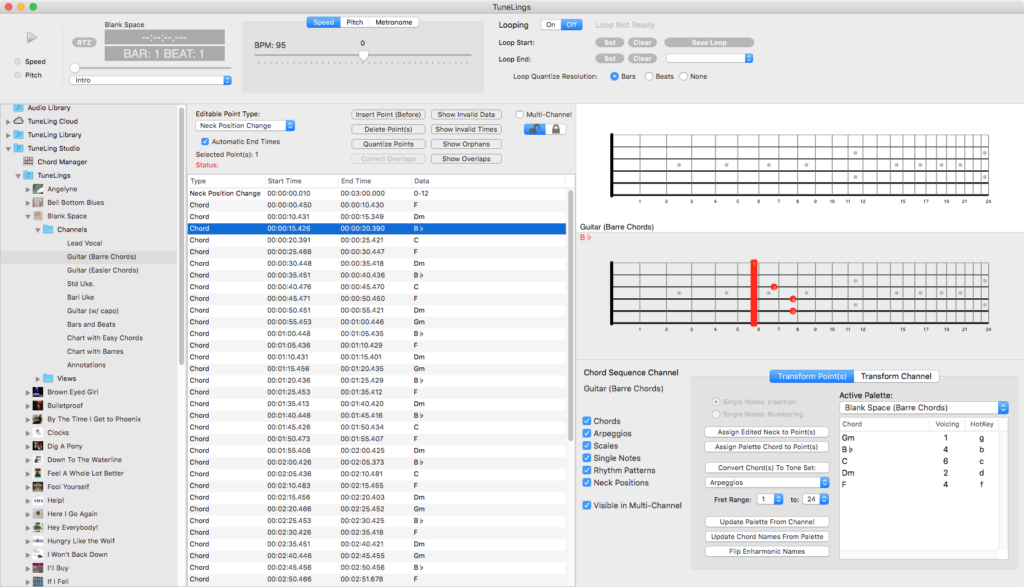Click the Help! album artwork
The width and height of the screenshot is (1024, 587).
[x=38, y=500]
